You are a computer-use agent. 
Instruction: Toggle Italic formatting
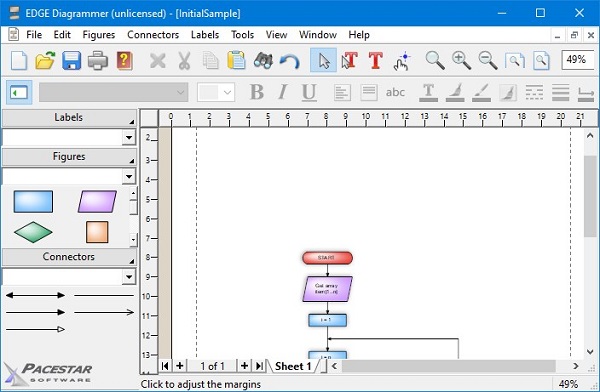[283, 92]
